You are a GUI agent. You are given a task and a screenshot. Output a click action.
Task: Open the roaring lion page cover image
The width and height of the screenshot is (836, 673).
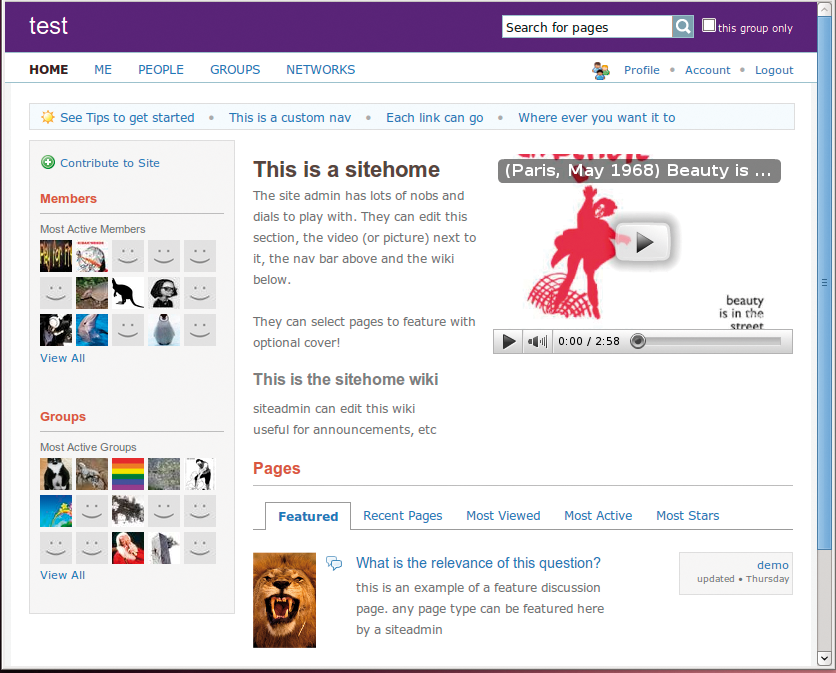(x=285, y=600)
